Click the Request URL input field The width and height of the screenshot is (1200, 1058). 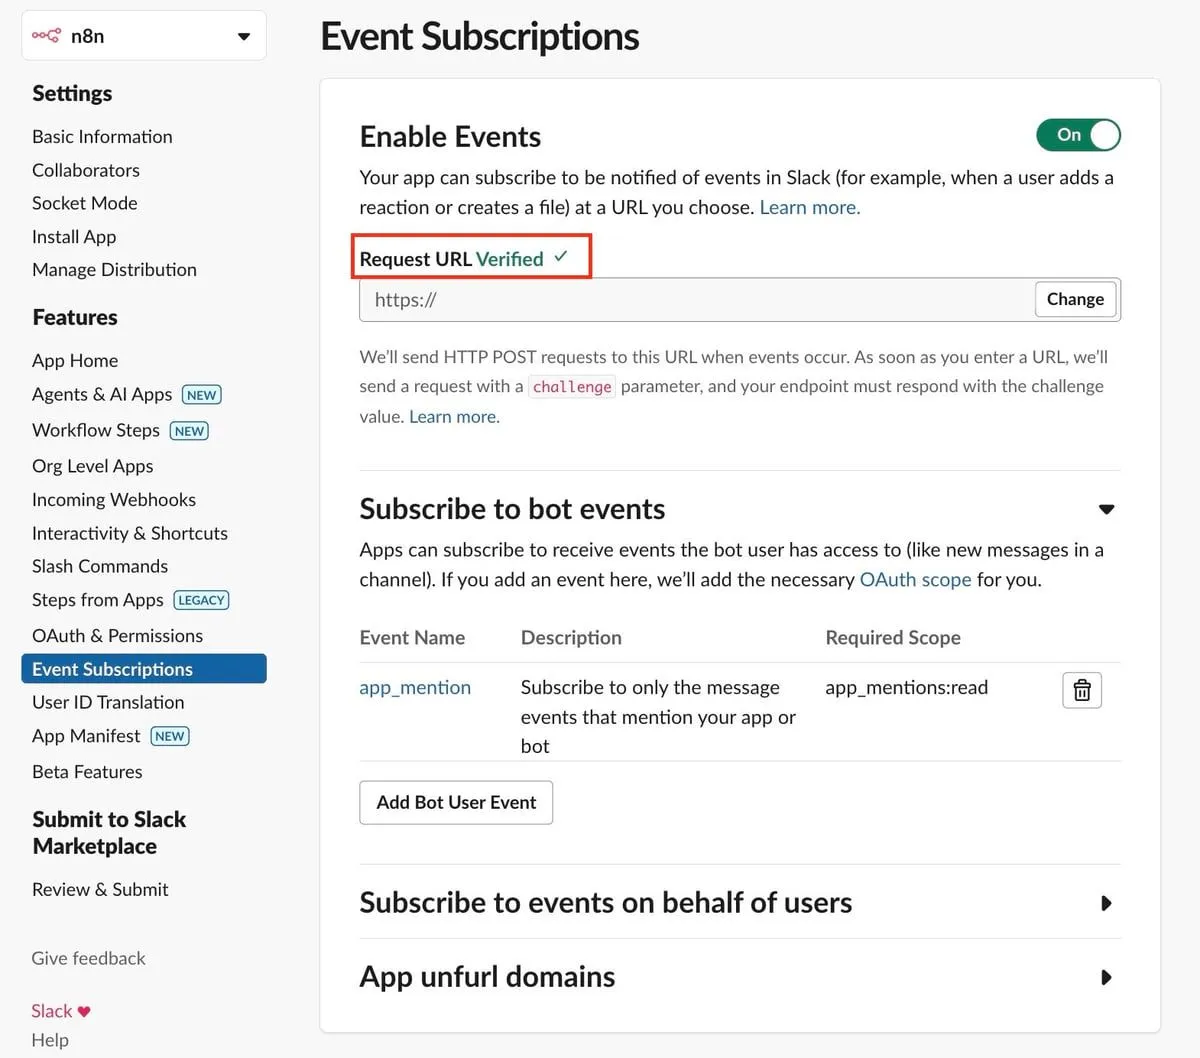696,300
